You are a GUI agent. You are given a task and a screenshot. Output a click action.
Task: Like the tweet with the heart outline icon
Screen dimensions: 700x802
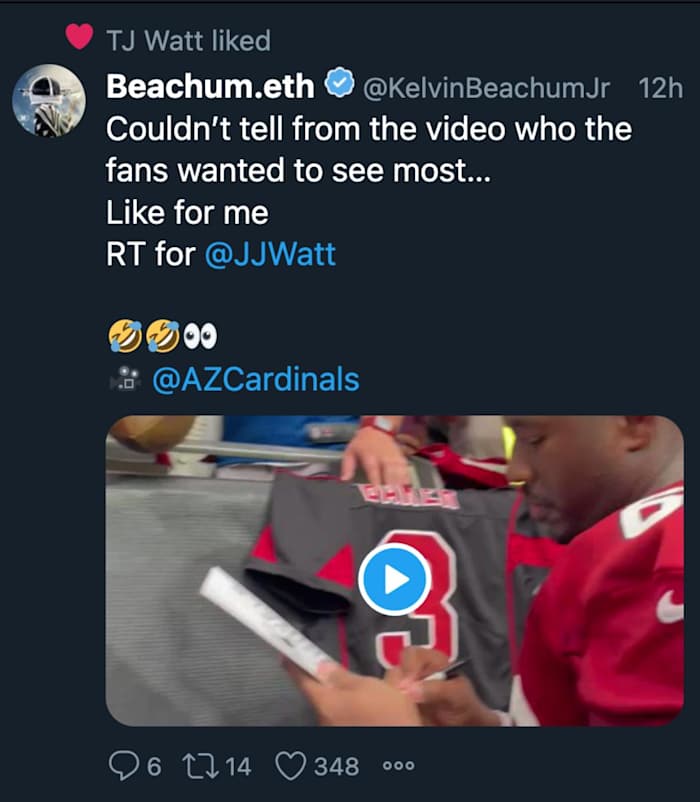pyautogui.click(x=290, y=766)
